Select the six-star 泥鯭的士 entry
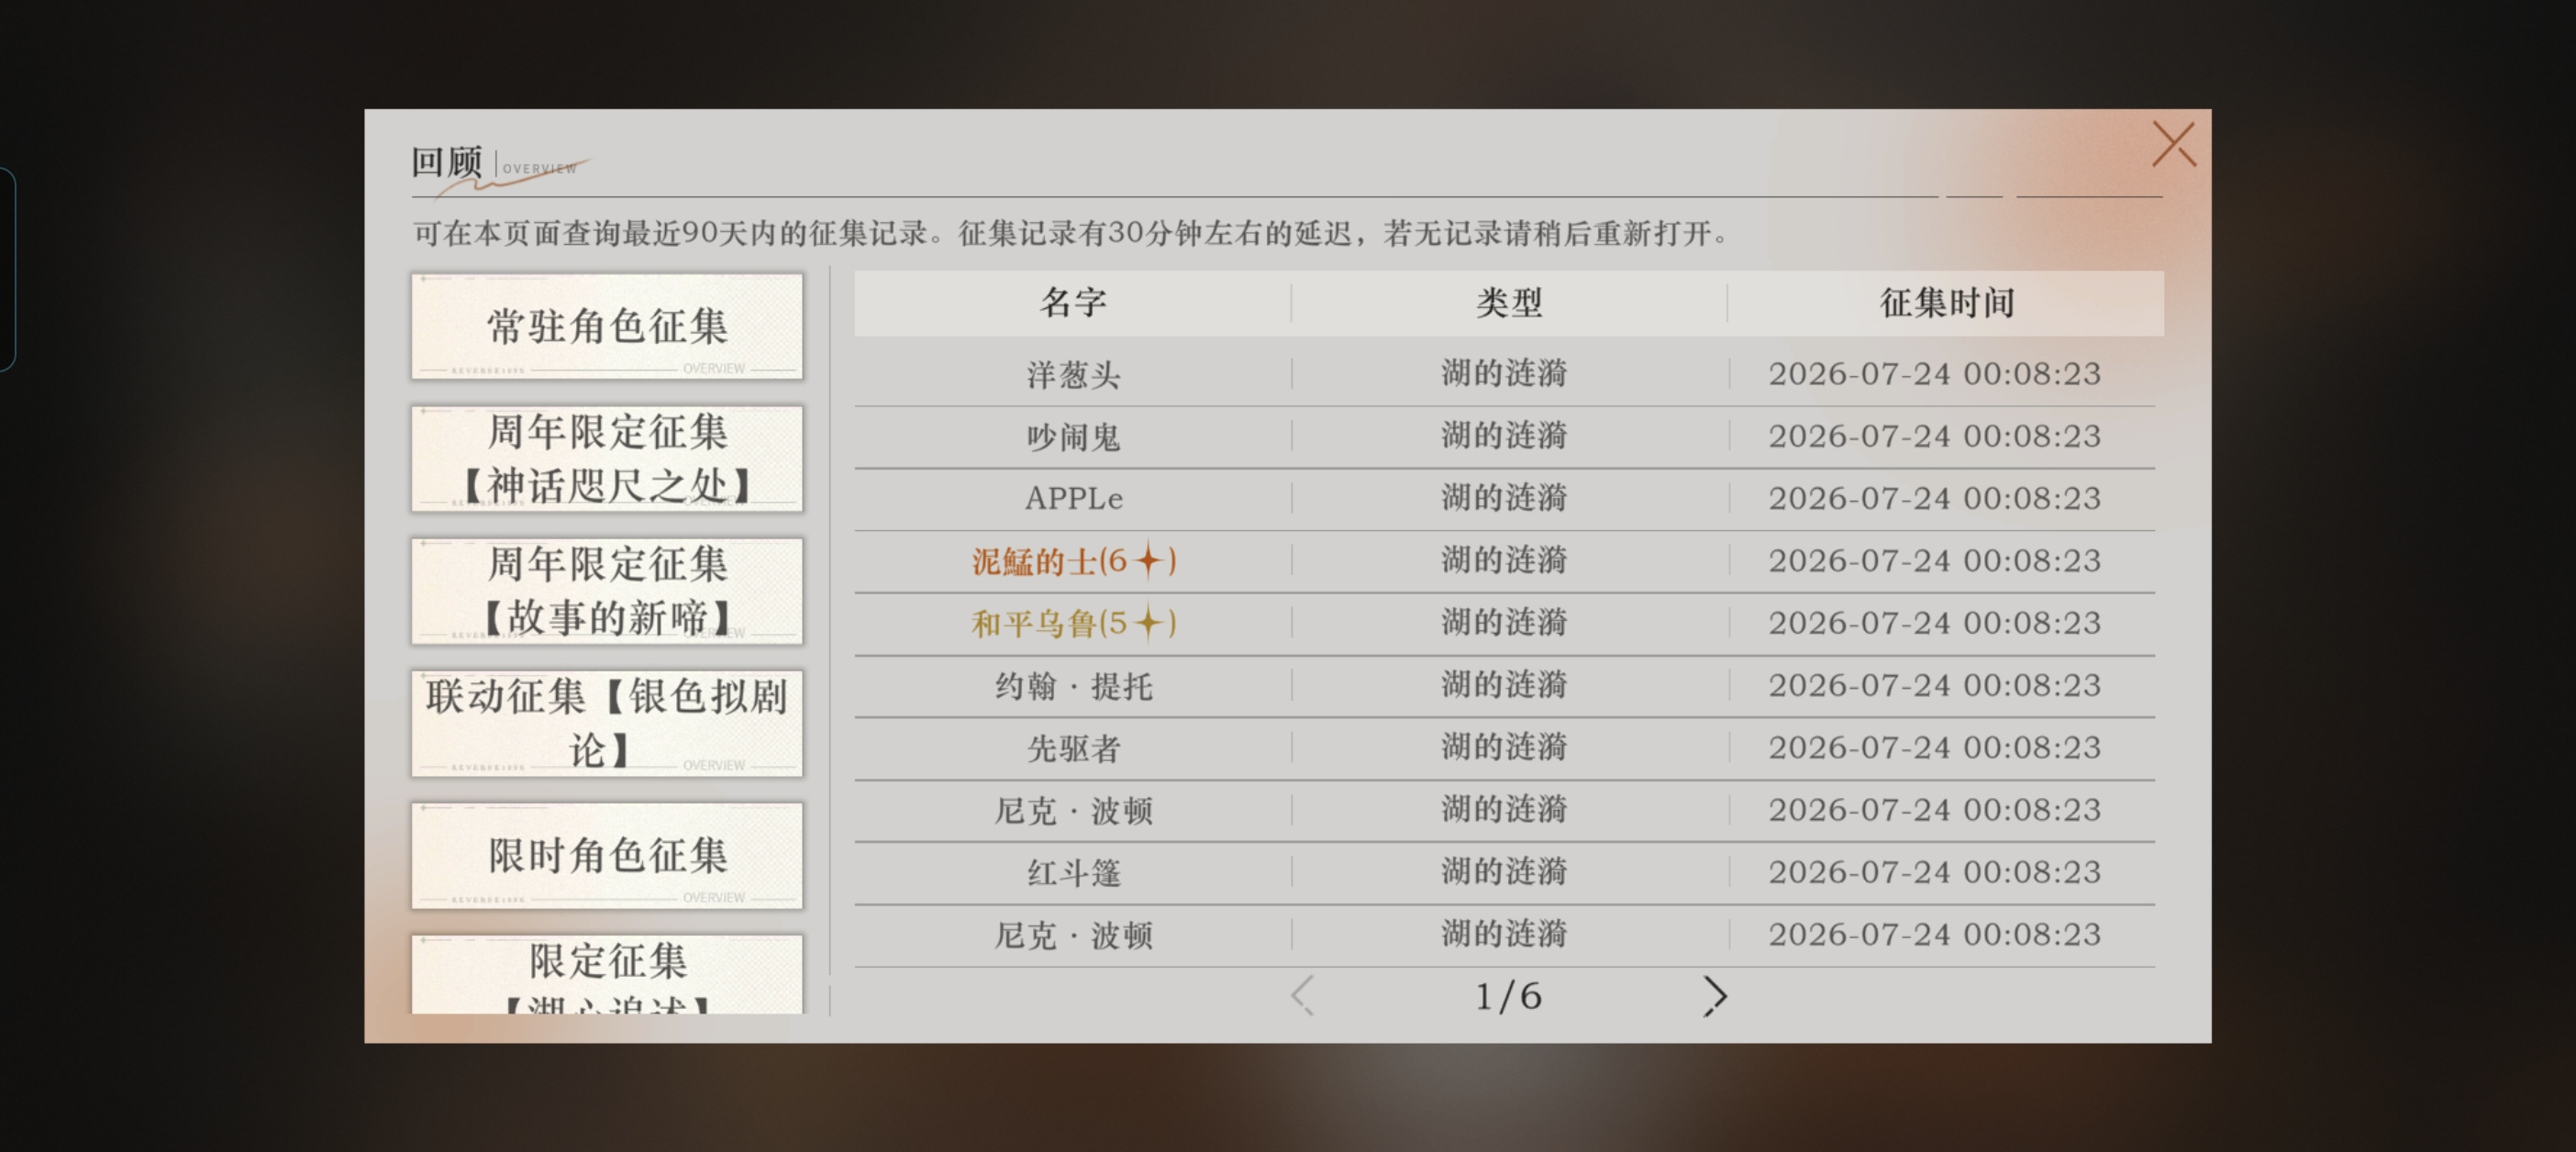Image resolution: width=2576 pixels, height=1152 pixels. tap(1073, 561)
